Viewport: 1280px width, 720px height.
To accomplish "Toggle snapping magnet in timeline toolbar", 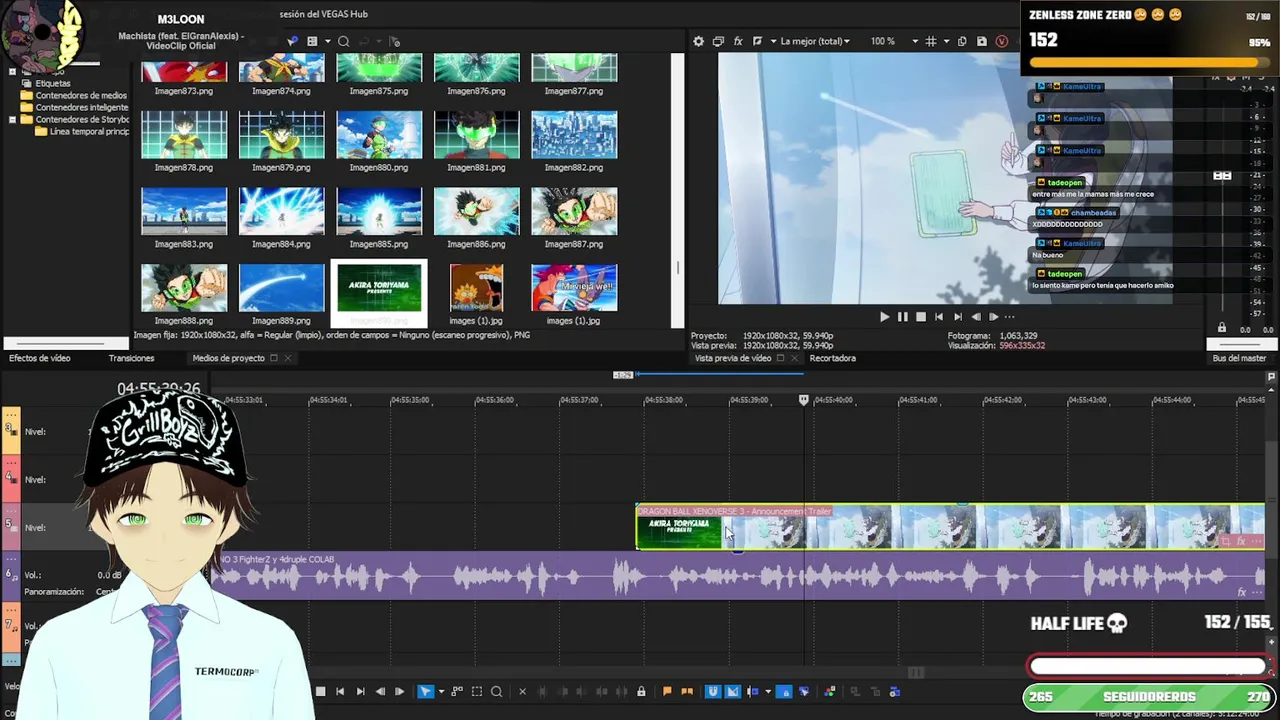I will (713, 691).
